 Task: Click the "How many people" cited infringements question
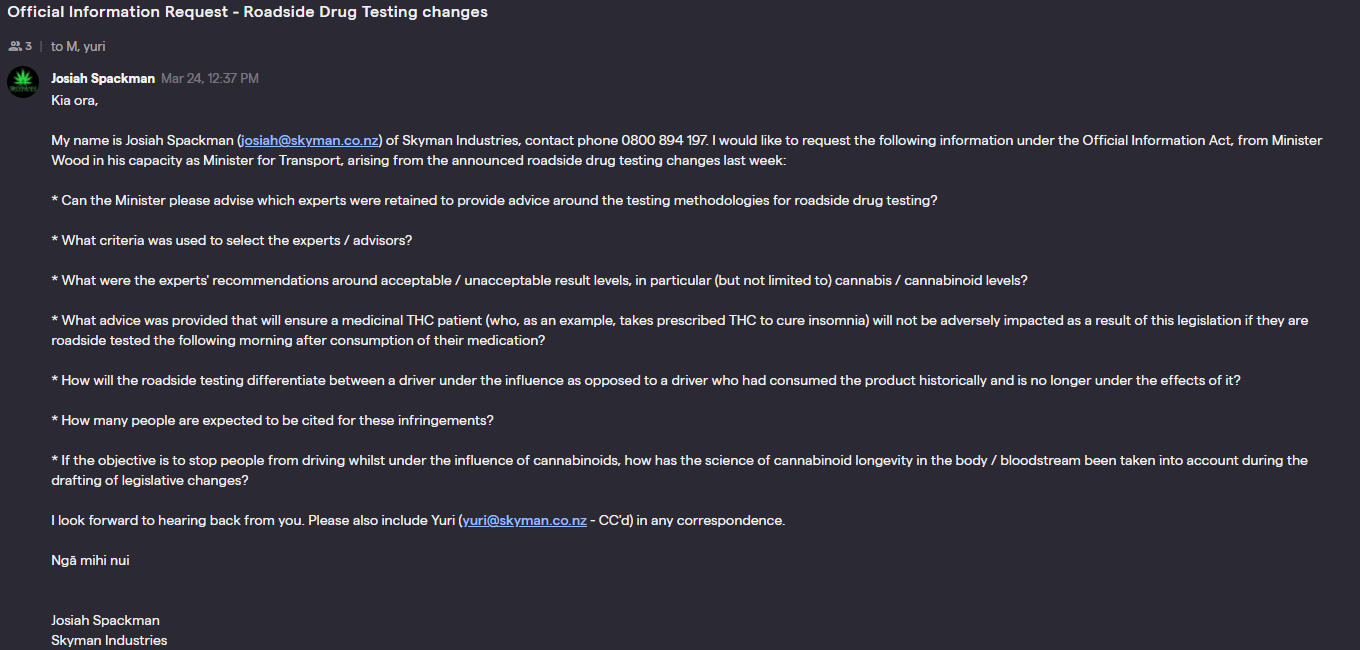(x=272, y=420)
